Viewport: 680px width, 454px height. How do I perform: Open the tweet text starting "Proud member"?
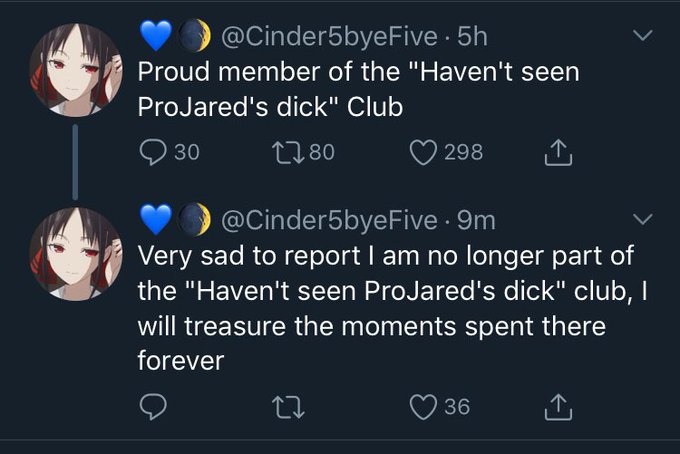(358, 90)
